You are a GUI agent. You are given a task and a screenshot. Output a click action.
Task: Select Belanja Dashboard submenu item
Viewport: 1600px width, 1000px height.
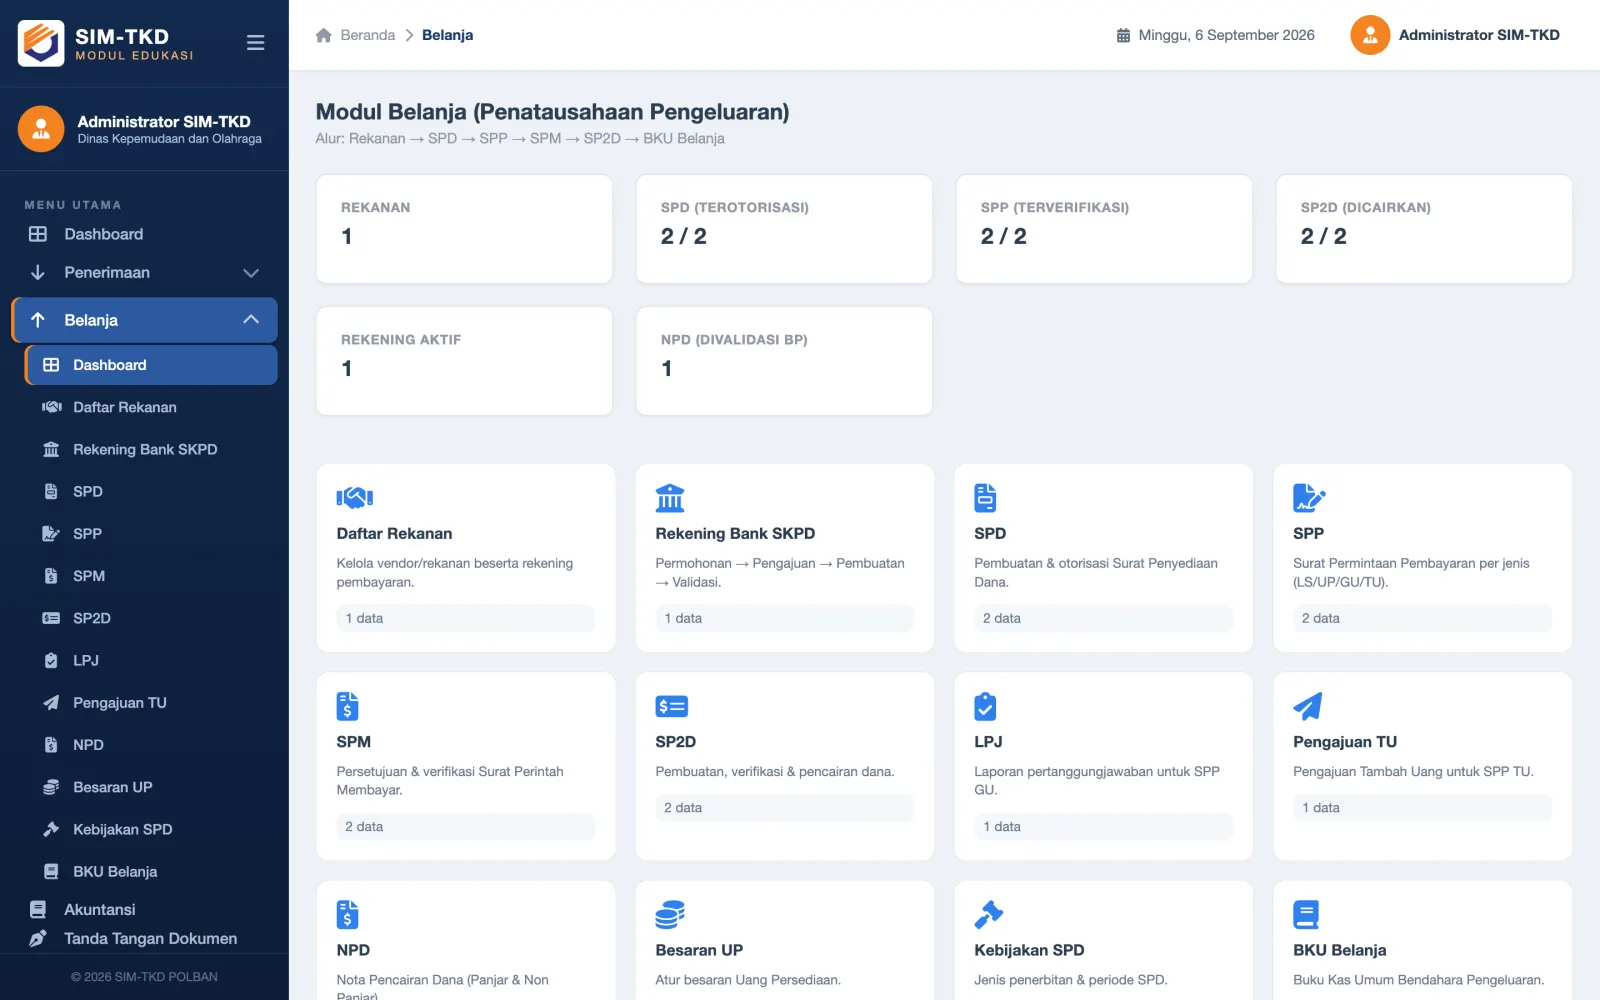pos(151,365)
